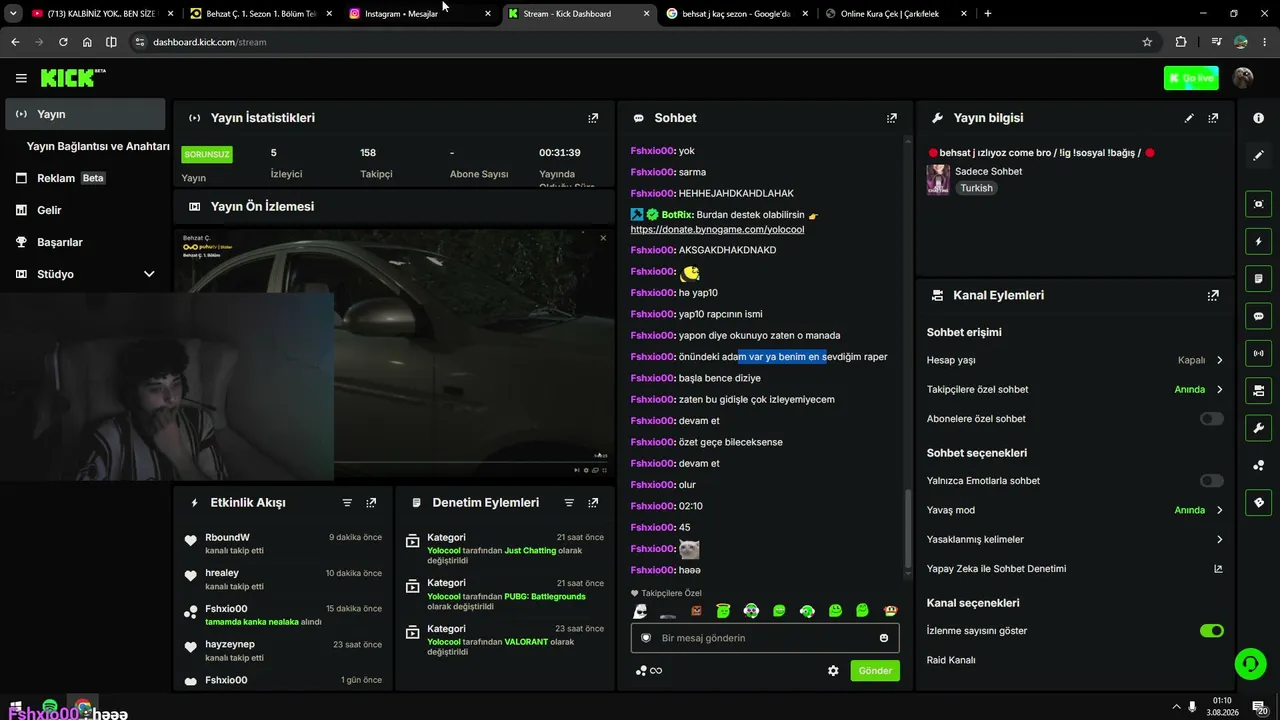Open Reklam in the left sidebar

85,178
